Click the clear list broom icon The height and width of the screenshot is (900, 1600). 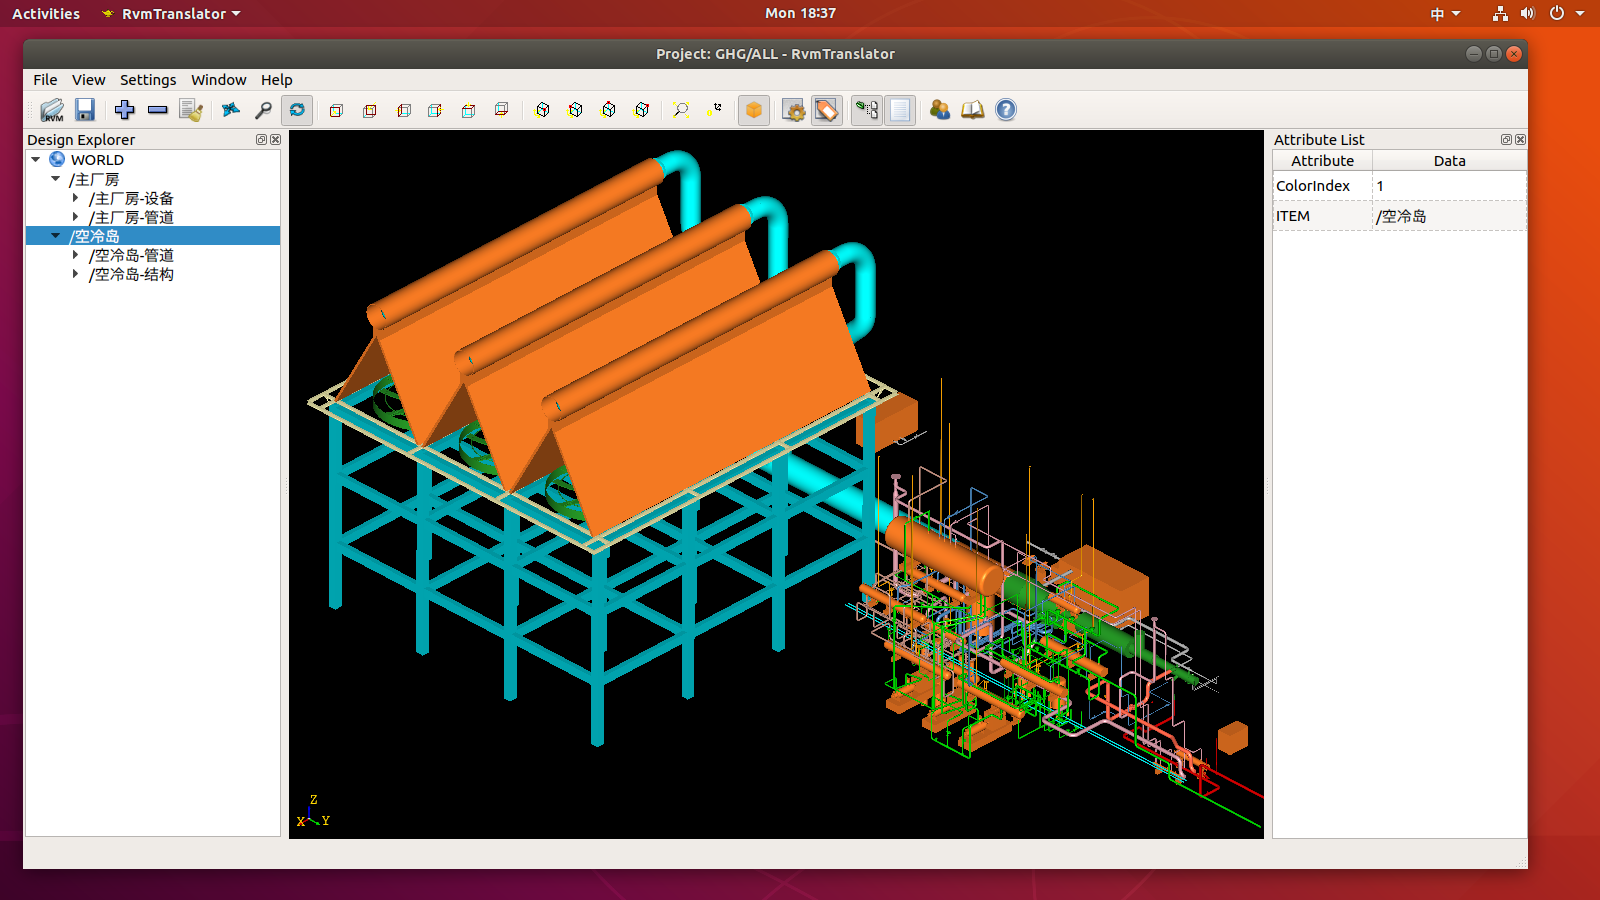[191, 110]
